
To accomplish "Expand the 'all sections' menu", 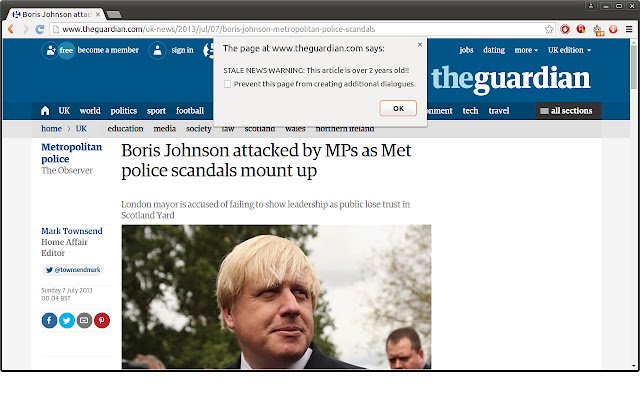I will pyautogui.click(x=568, y=111).
